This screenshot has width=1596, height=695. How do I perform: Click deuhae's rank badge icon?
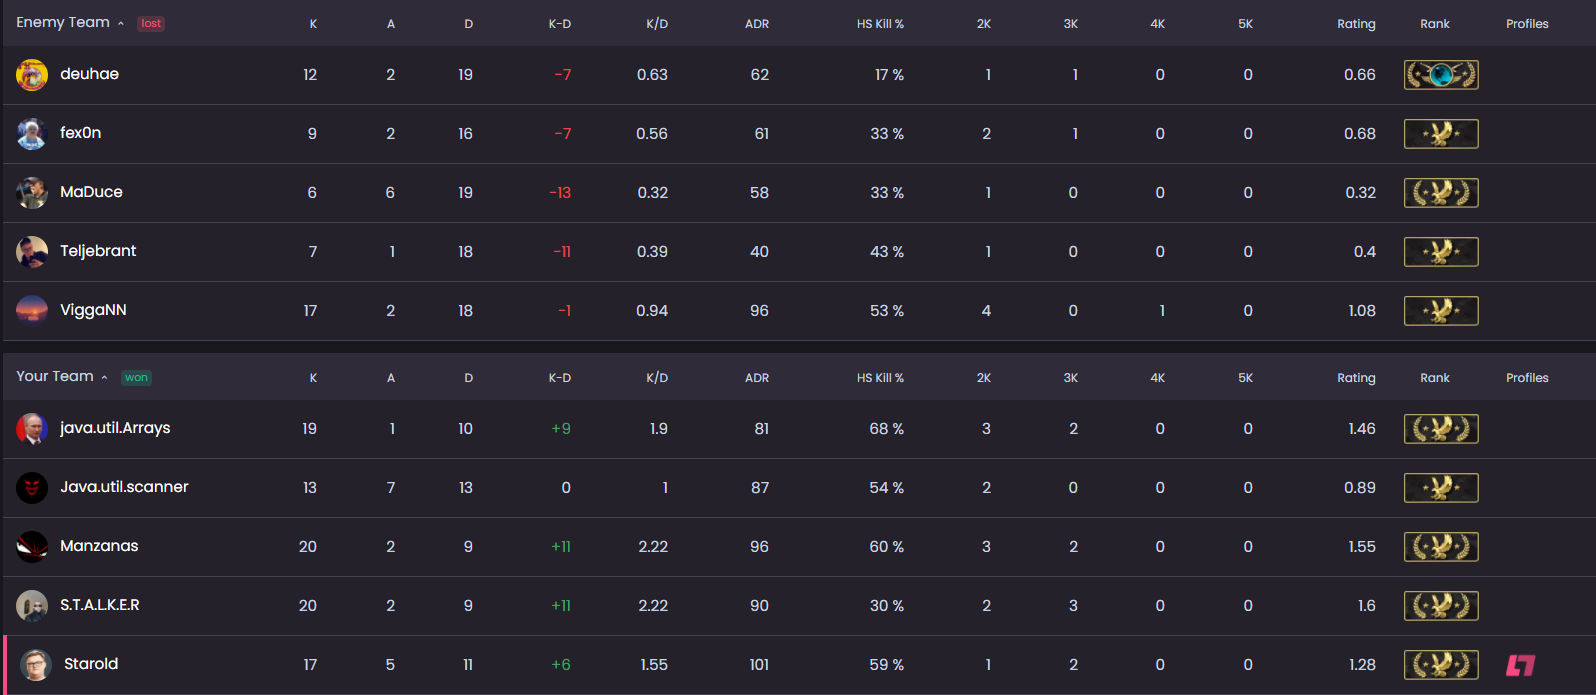1441,75
